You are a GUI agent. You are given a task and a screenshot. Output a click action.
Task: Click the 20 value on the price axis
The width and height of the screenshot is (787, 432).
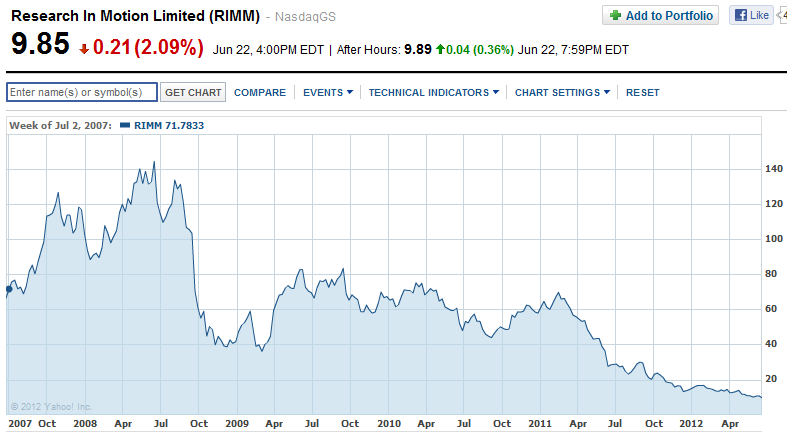click(770, 379)
